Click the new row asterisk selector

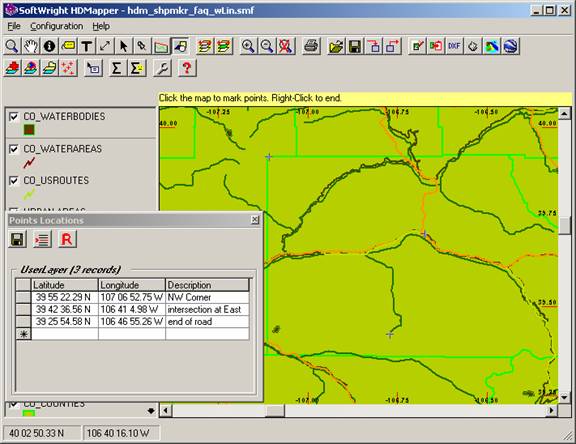tap(24, 334)
